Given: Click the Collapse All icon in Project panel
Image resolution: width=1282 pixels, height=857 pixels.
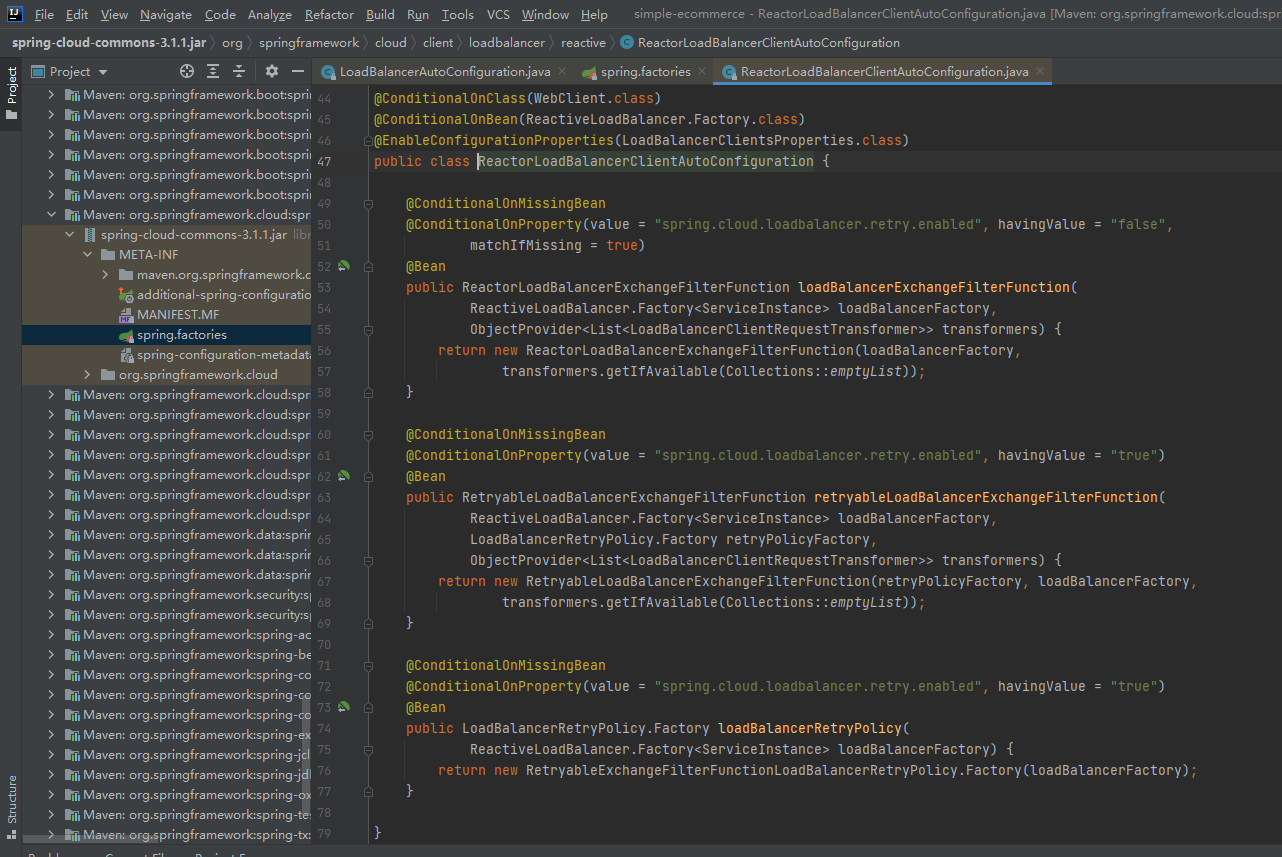Looking at the screenshot, I should coord(239,71).
